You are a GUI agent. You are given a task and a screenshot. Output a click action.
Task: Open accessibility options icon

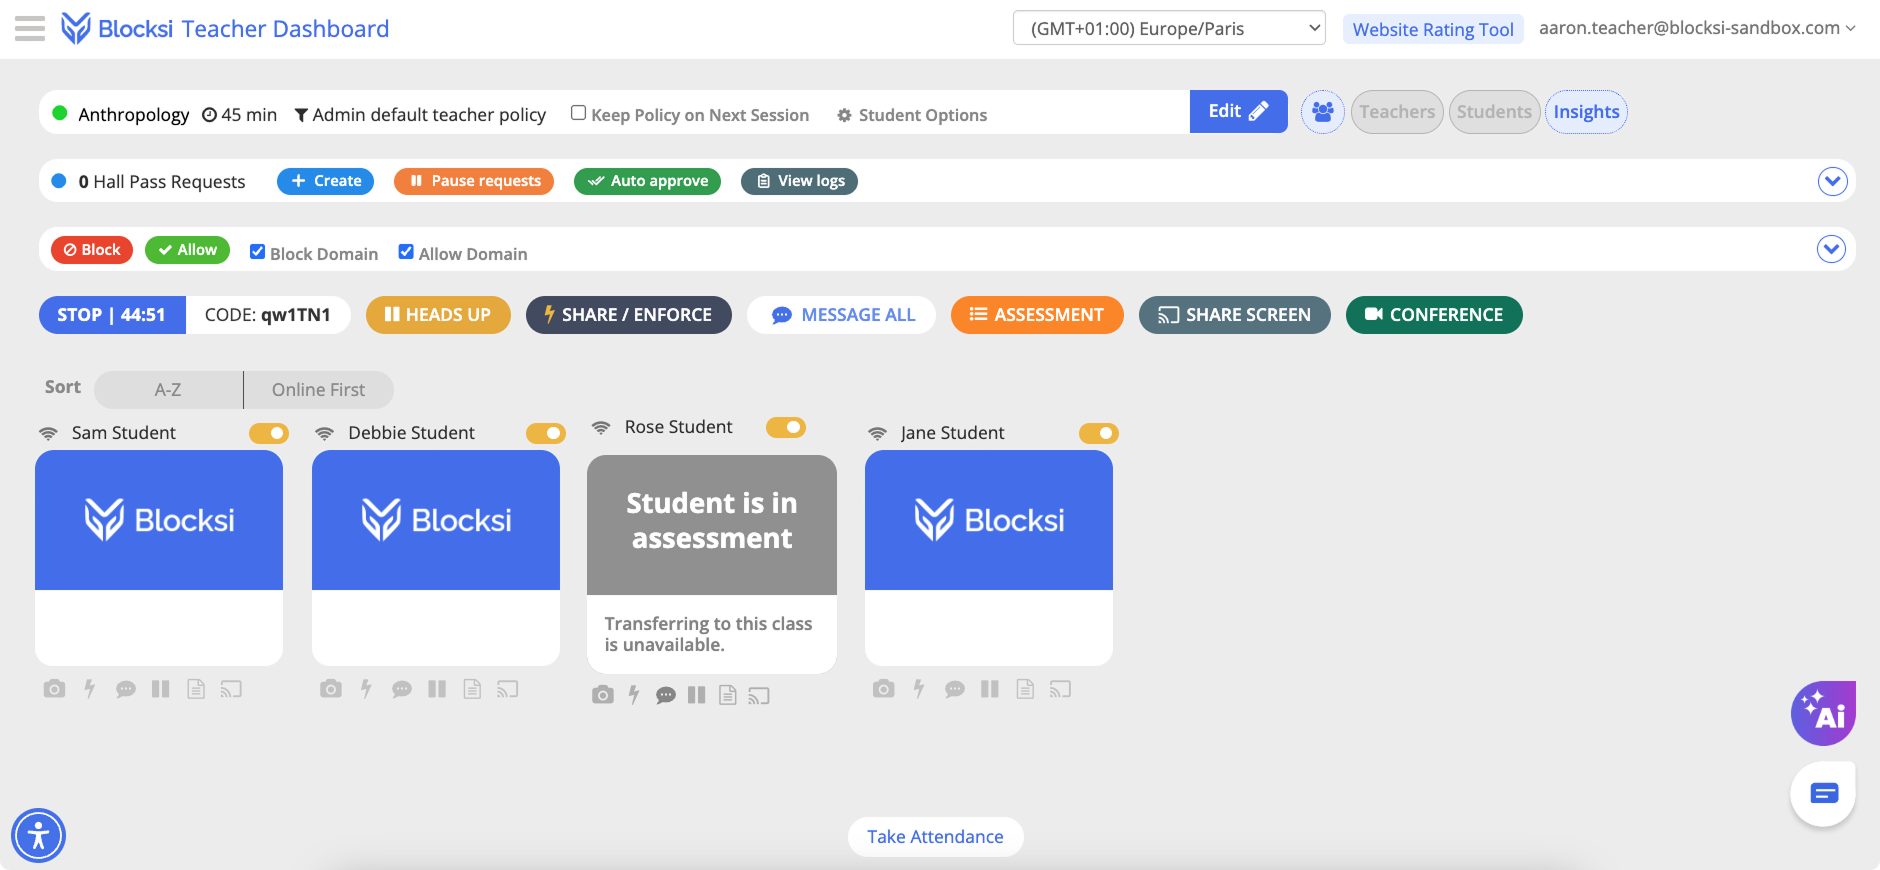click(x=38, y=835)
